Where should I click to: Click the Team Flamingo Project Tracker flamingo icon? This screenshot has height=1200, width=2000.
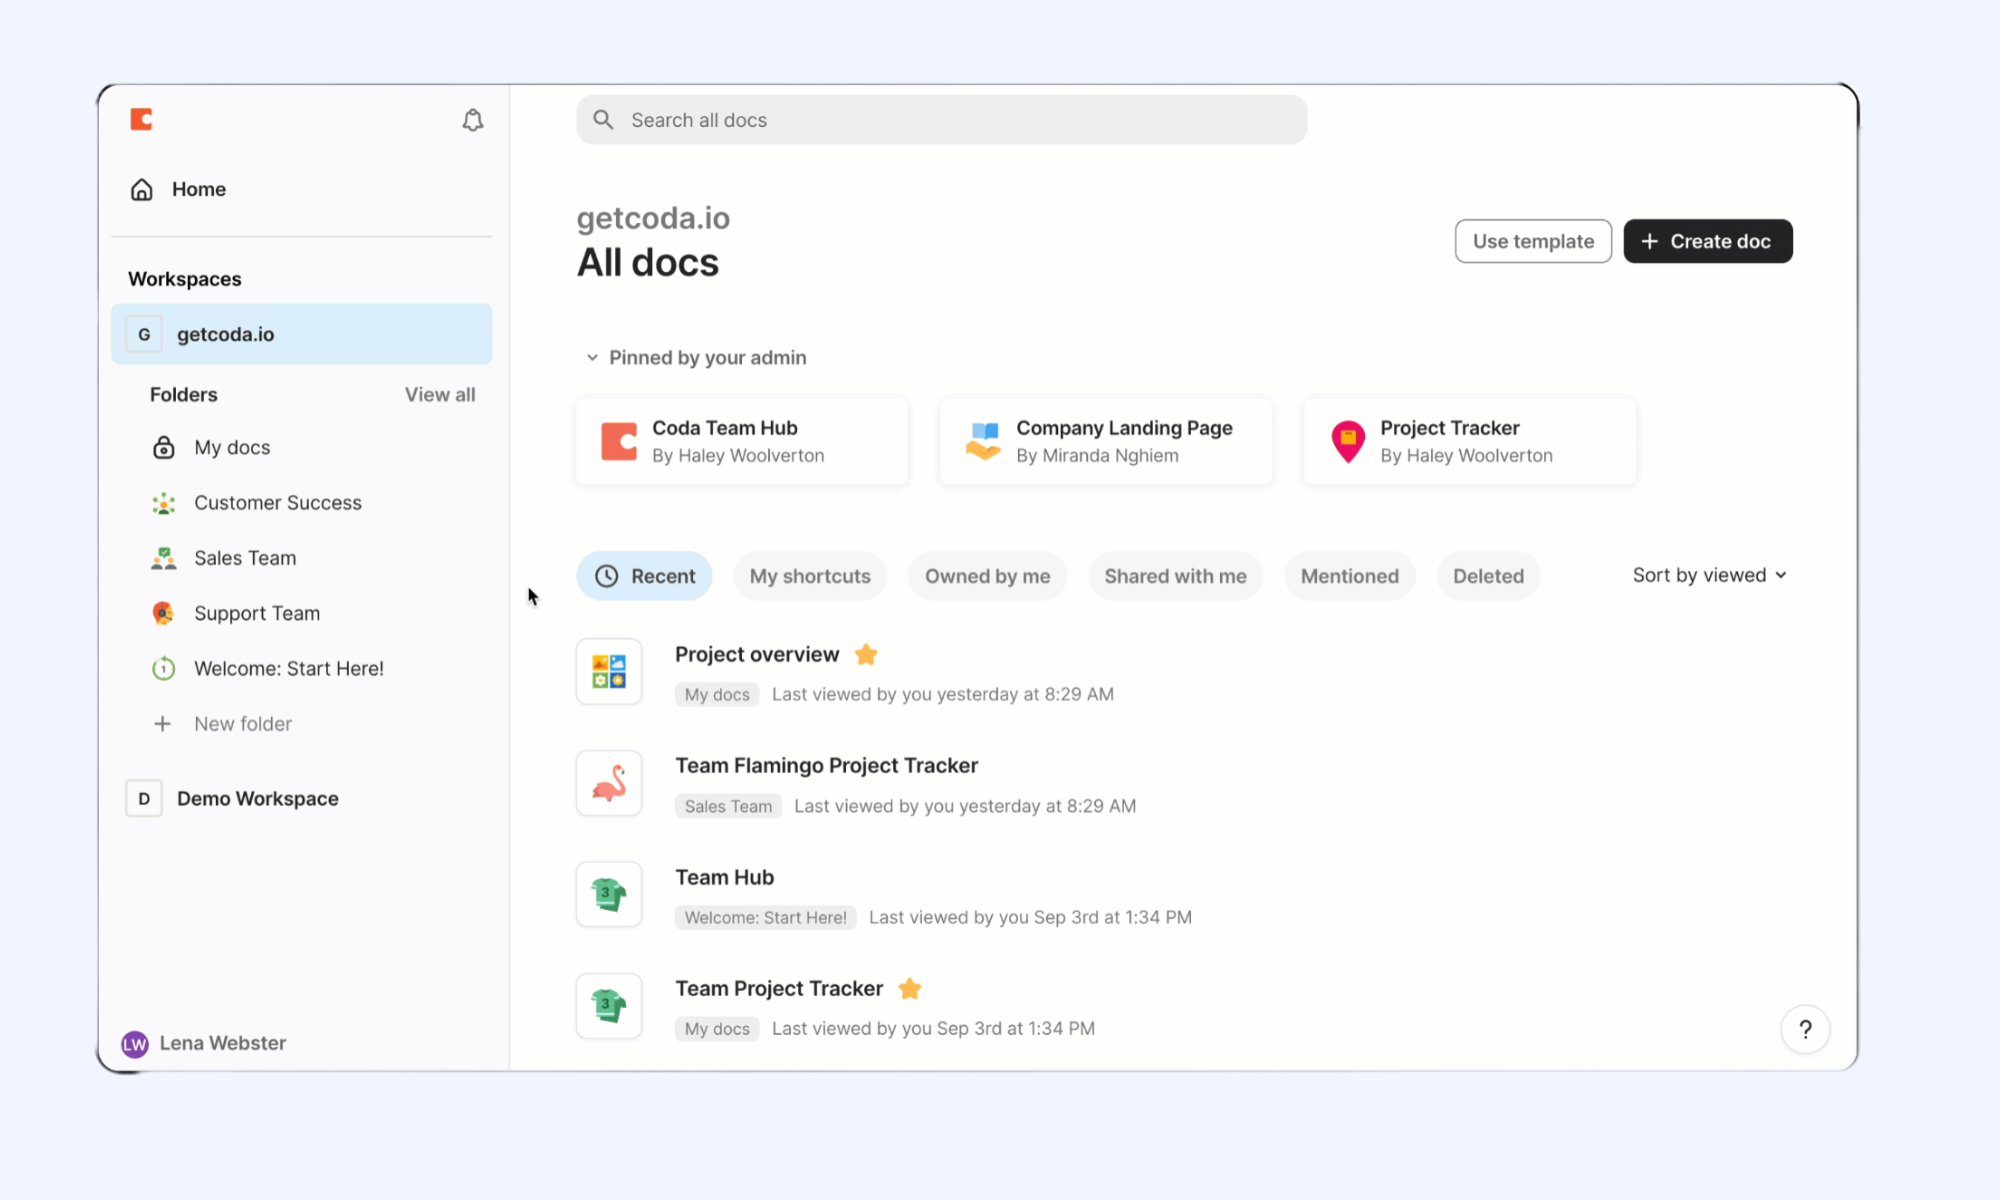(x=609, y=783)
